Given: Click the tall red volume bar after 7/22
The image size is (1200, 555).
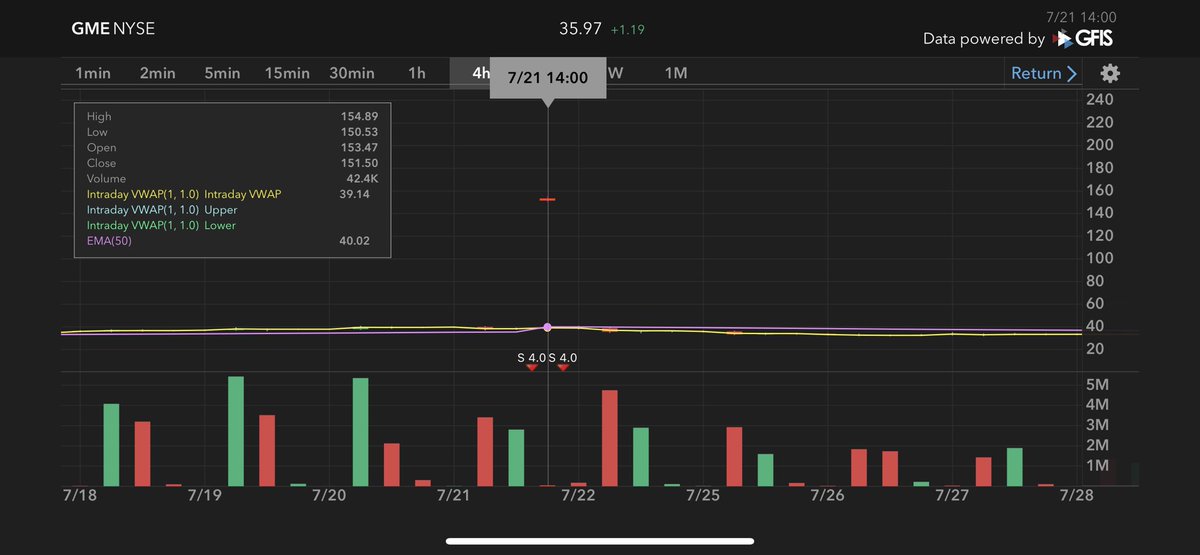Looking at the screenshot, I should click(x=610, y=438).
